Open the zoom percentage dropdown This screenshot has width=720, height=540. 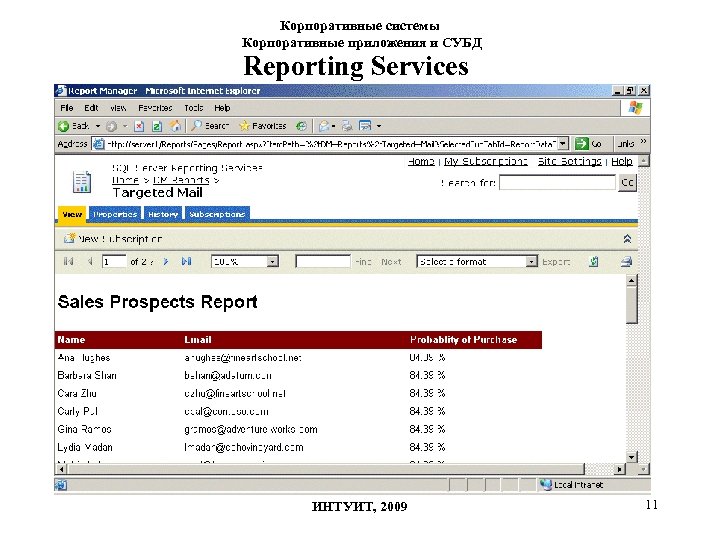(x=272, y=262)
